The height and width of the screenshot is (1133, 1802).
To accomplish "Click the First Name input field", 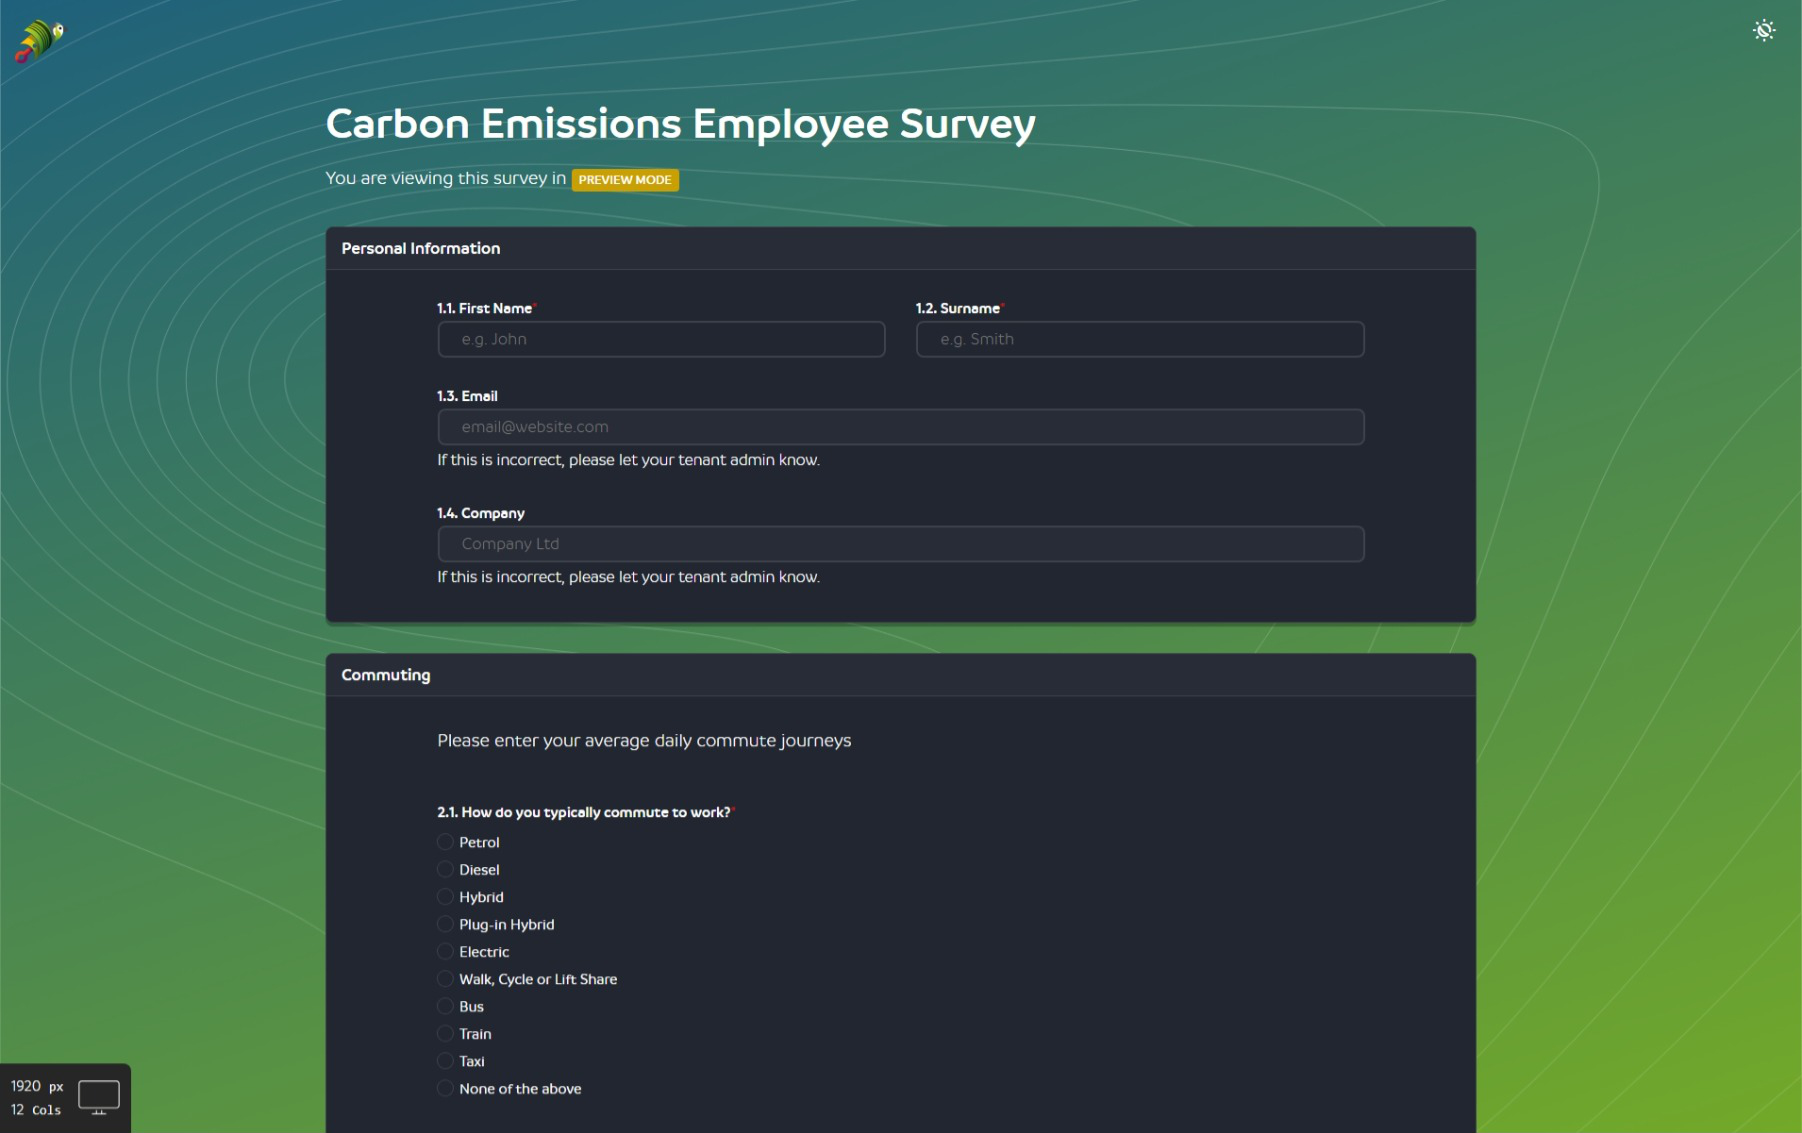I will coord(661,339).
